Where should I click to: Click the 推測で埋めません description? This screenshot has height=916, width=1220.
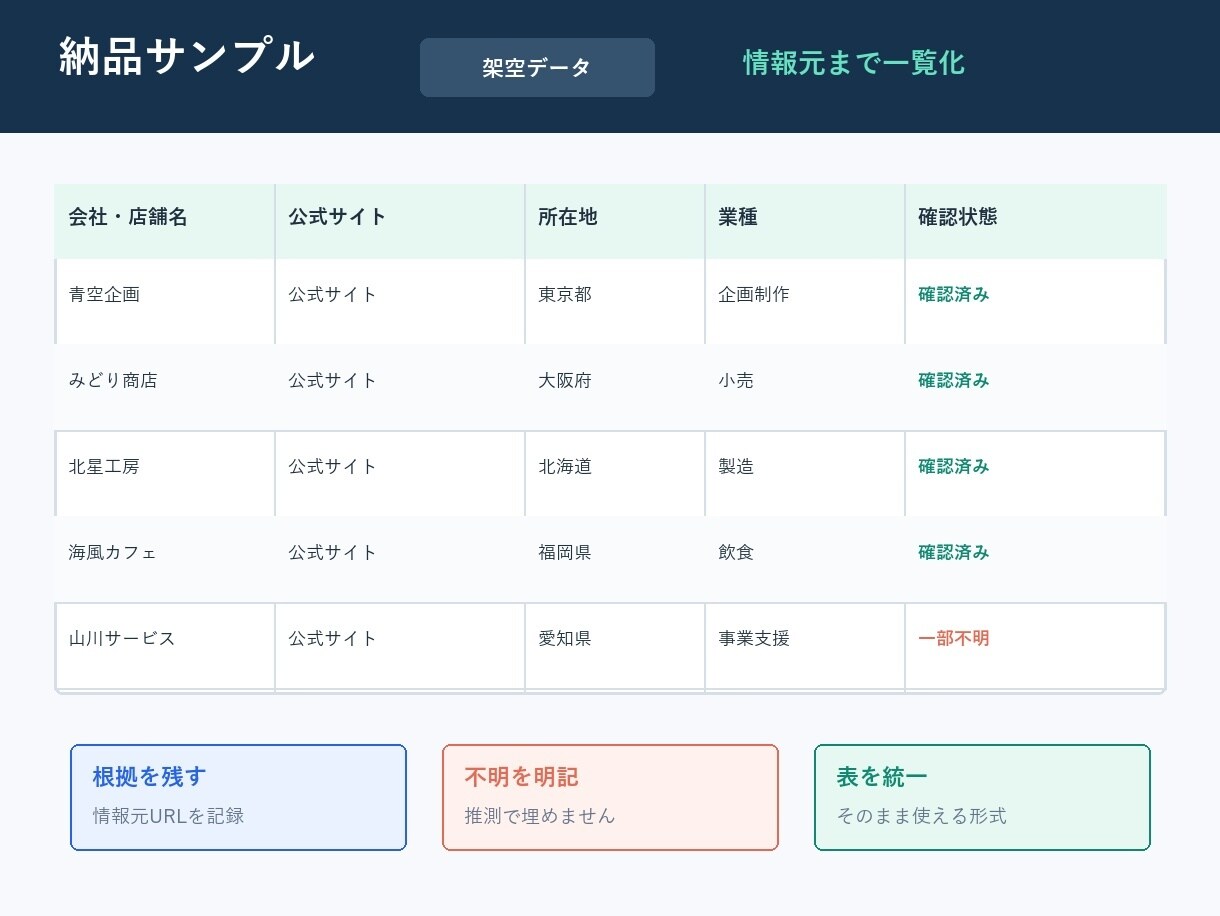(540, 816)
